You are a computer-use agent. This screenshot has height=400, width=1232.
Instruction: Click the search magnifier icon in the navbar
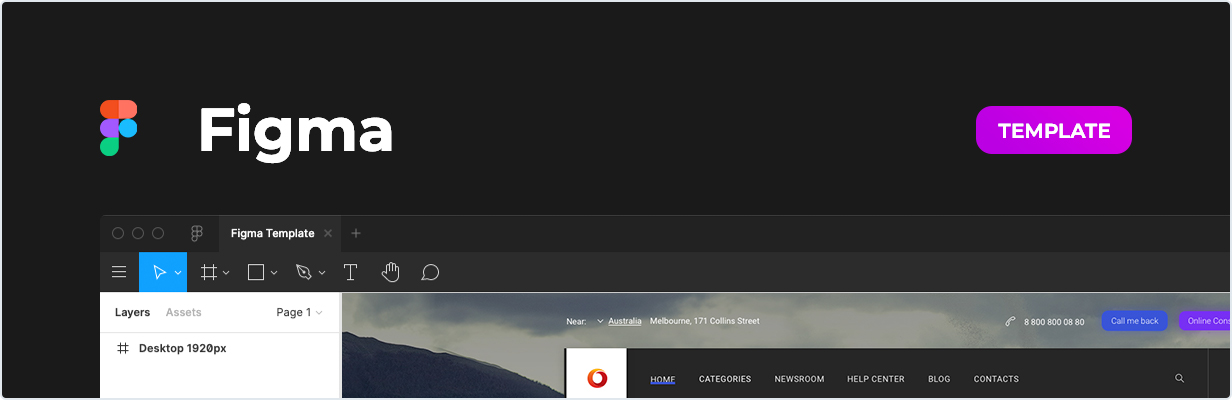point(1180,379)
